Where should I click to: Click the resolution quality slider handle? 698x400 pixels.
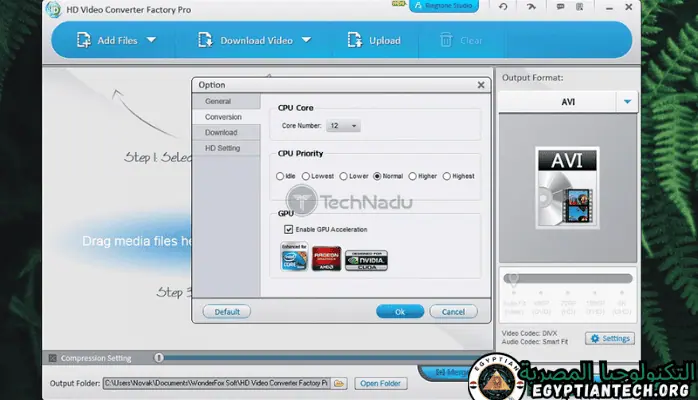point(513,279)
